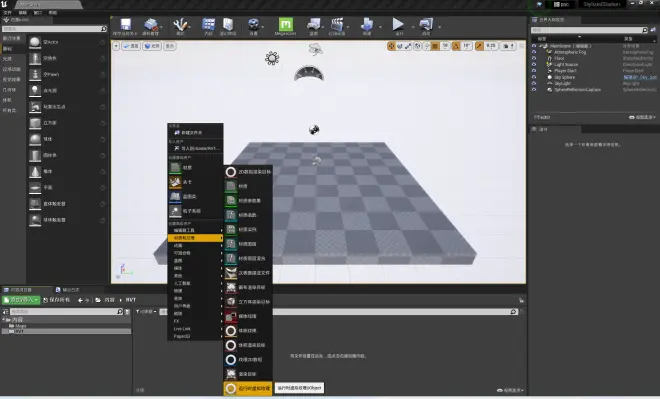Click the Modes wrench-and-brush toolbar icon

click(x=180, y=24)
